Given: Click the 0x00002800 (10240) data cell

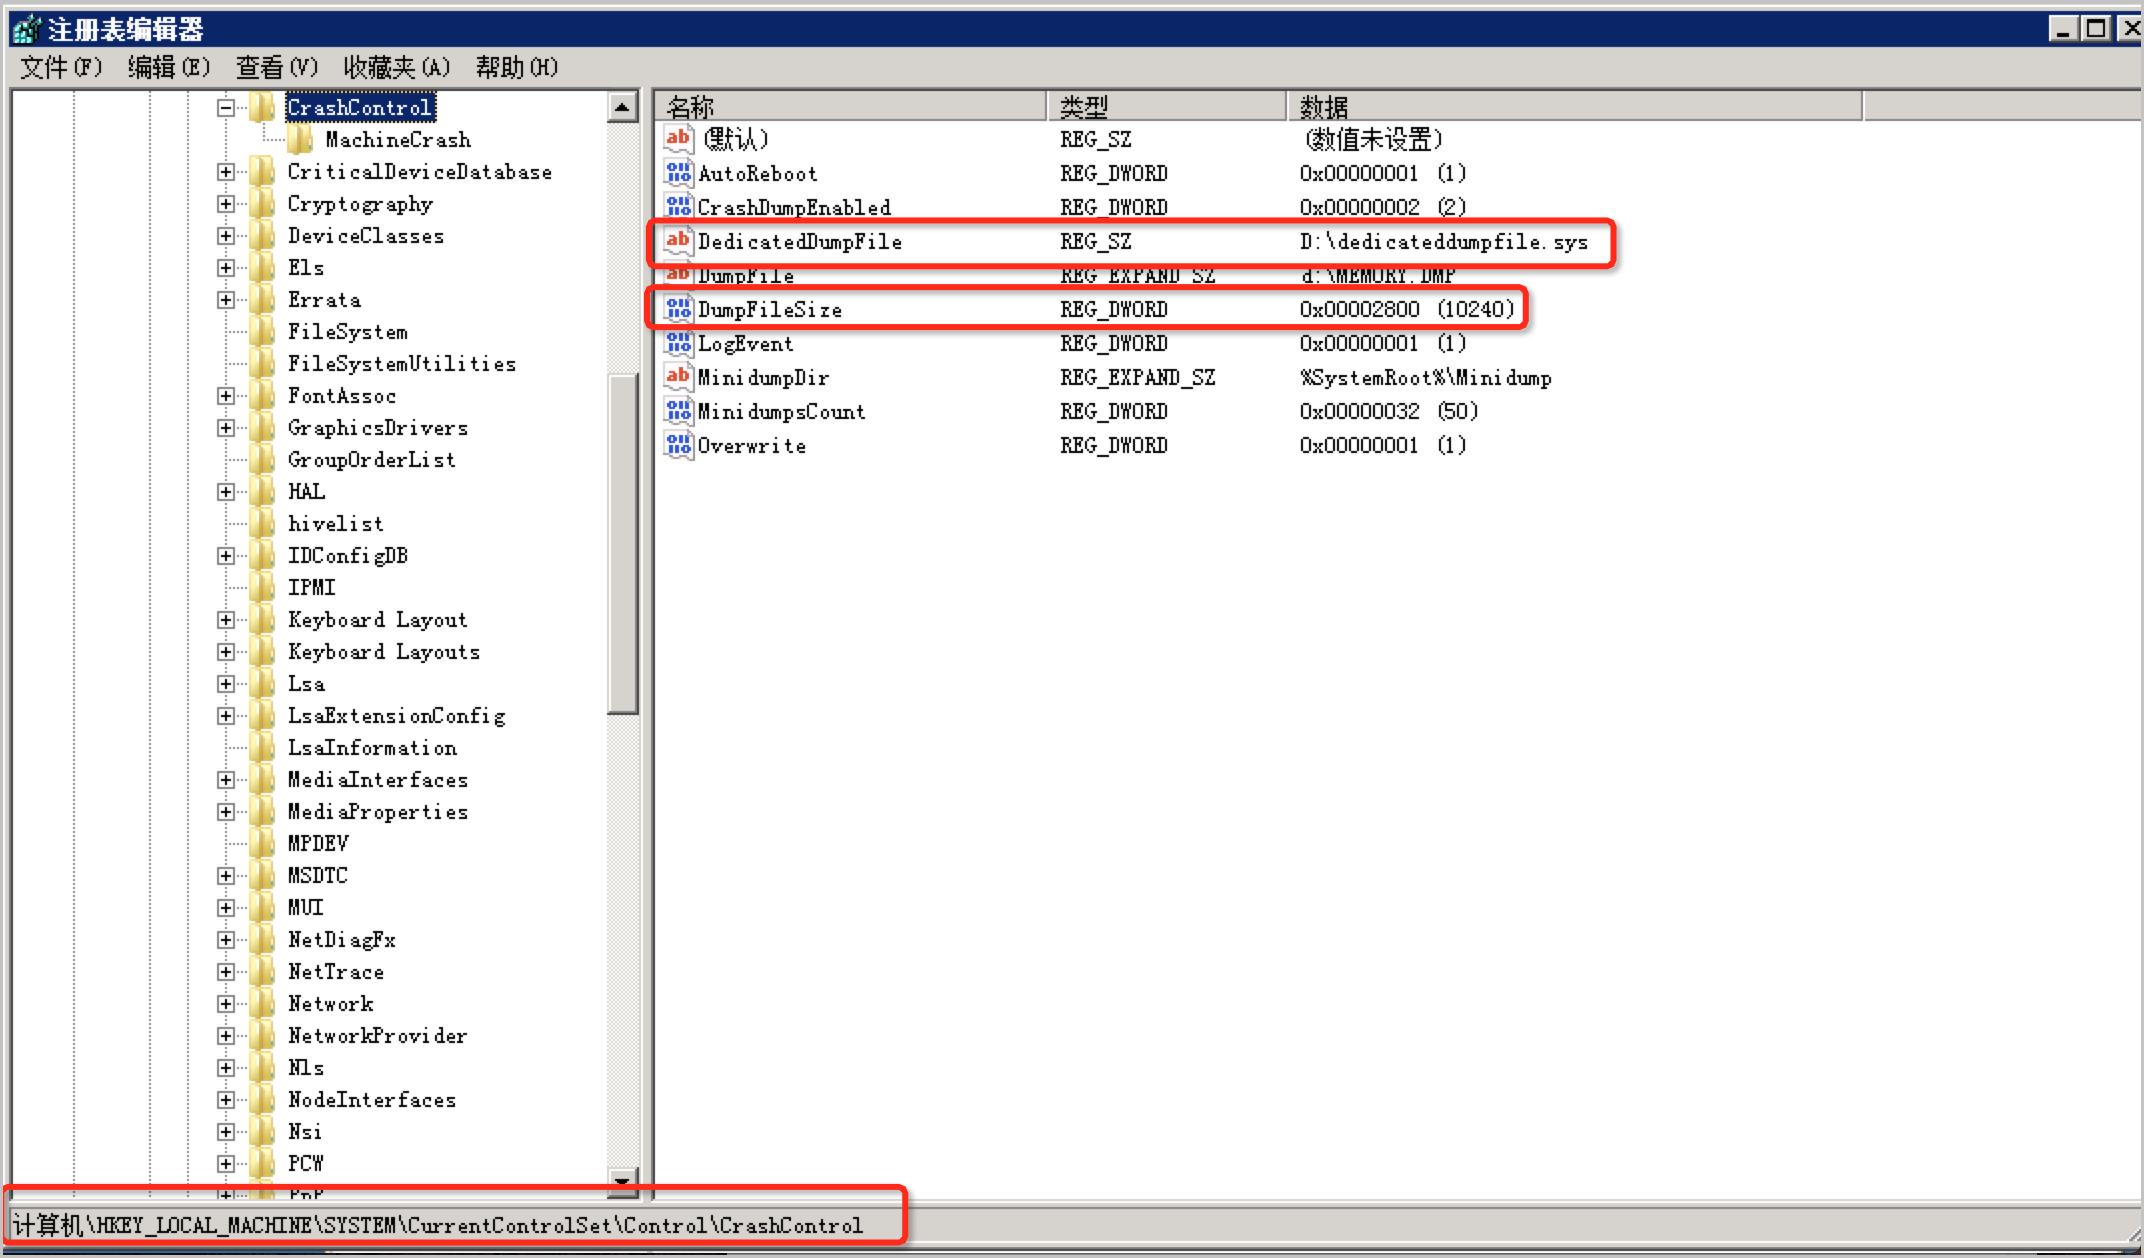Looking at the screenshot, I should tap(1407, 309).
